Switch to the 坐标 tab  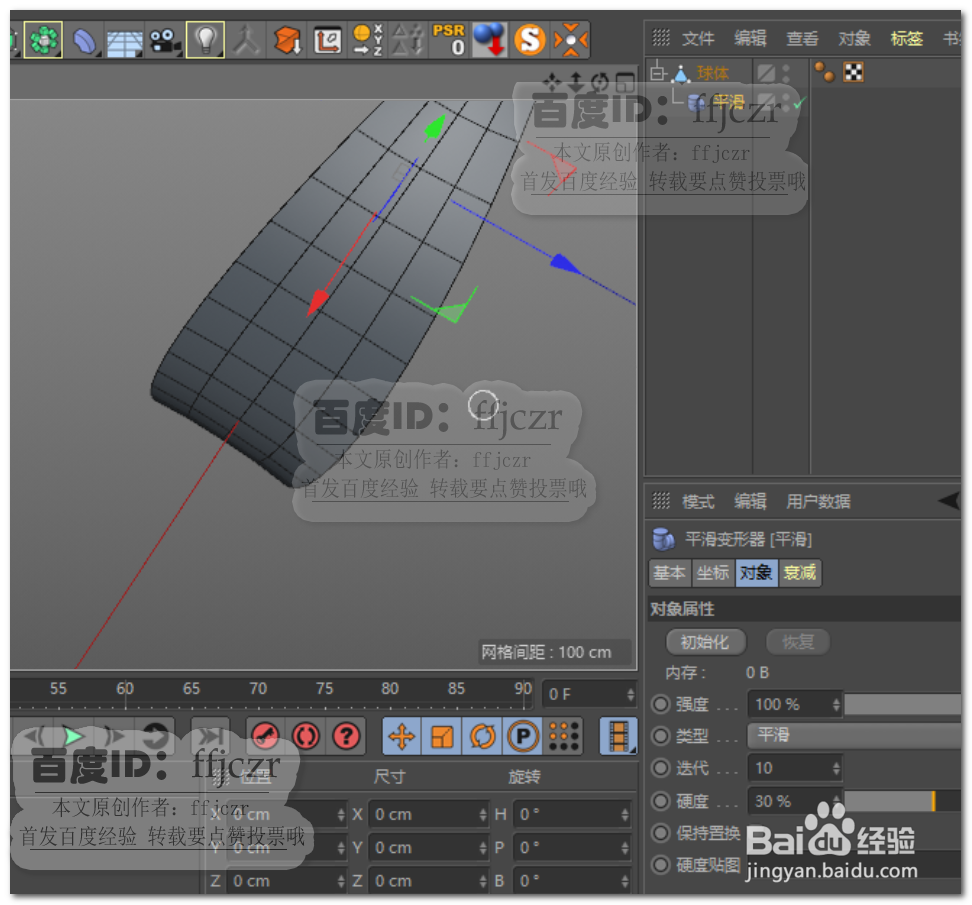pos(713,573)
